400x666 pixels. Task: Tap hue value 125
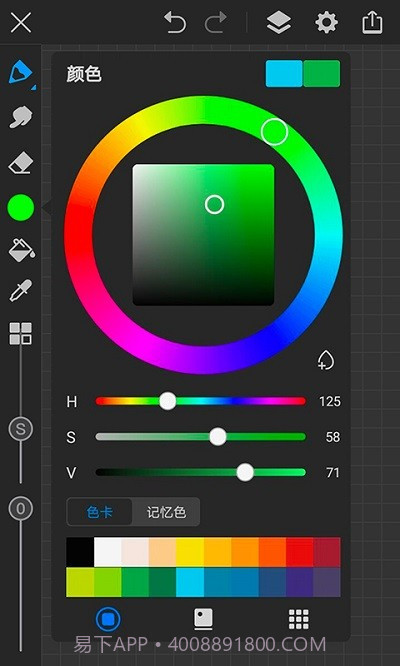click(330, 401)
